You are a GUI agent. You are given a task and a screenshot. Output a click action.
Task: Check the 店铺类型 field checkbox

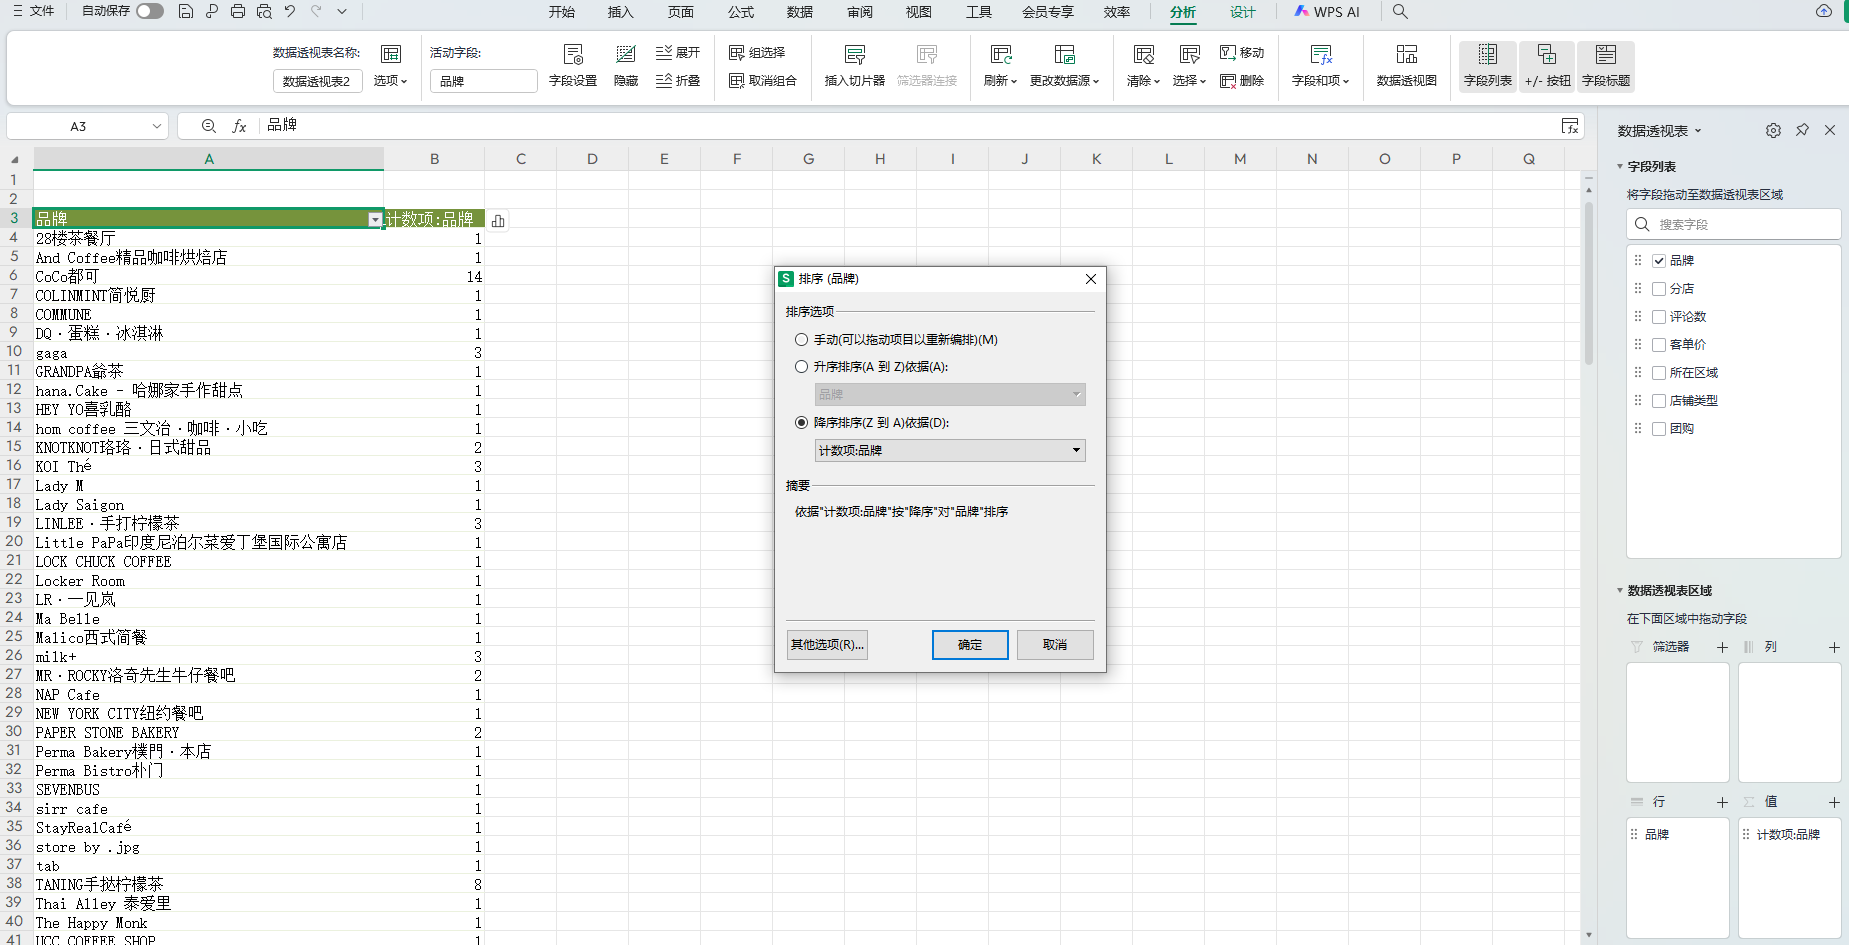1659,401
